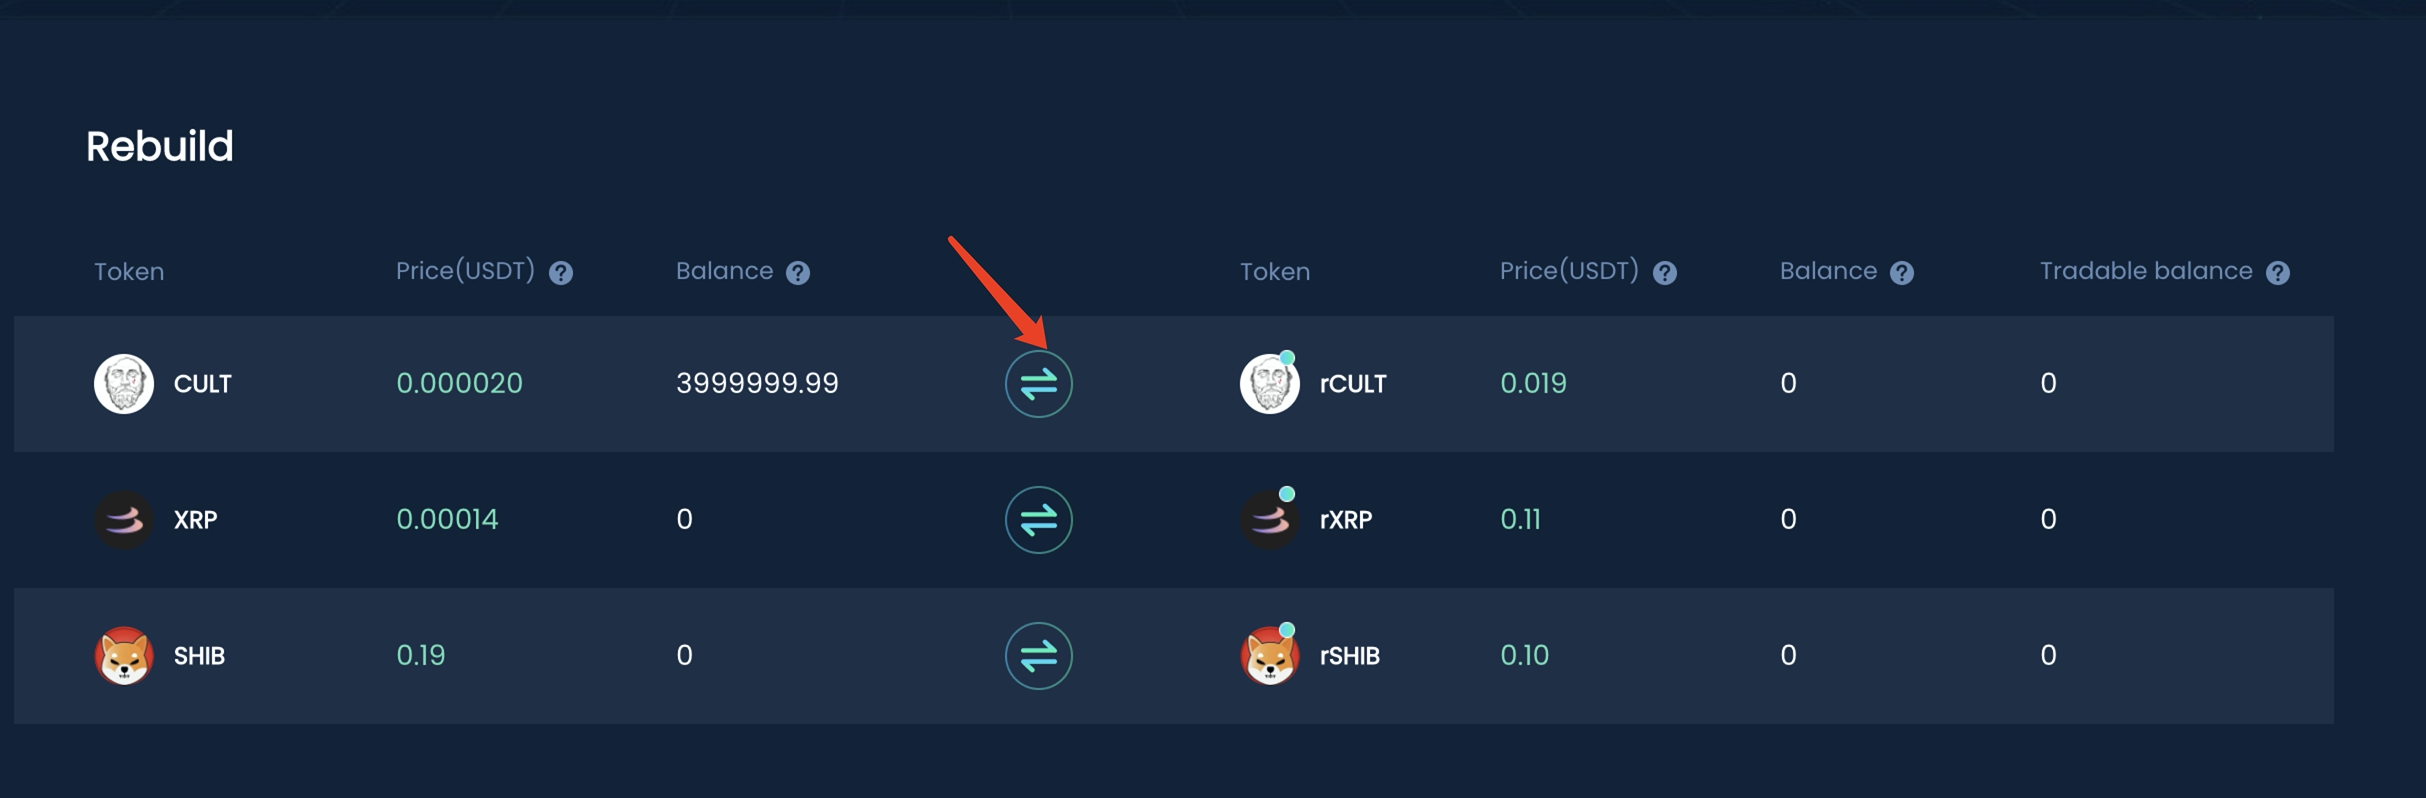Click the SHIB price 0.19

[421, 656]
